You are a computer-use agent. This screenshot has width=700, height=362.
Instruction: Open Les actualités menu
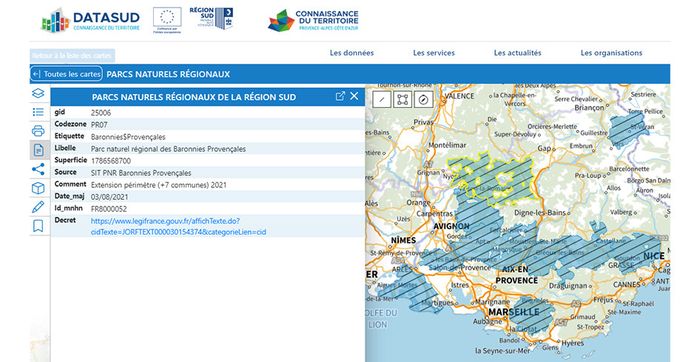517,53
